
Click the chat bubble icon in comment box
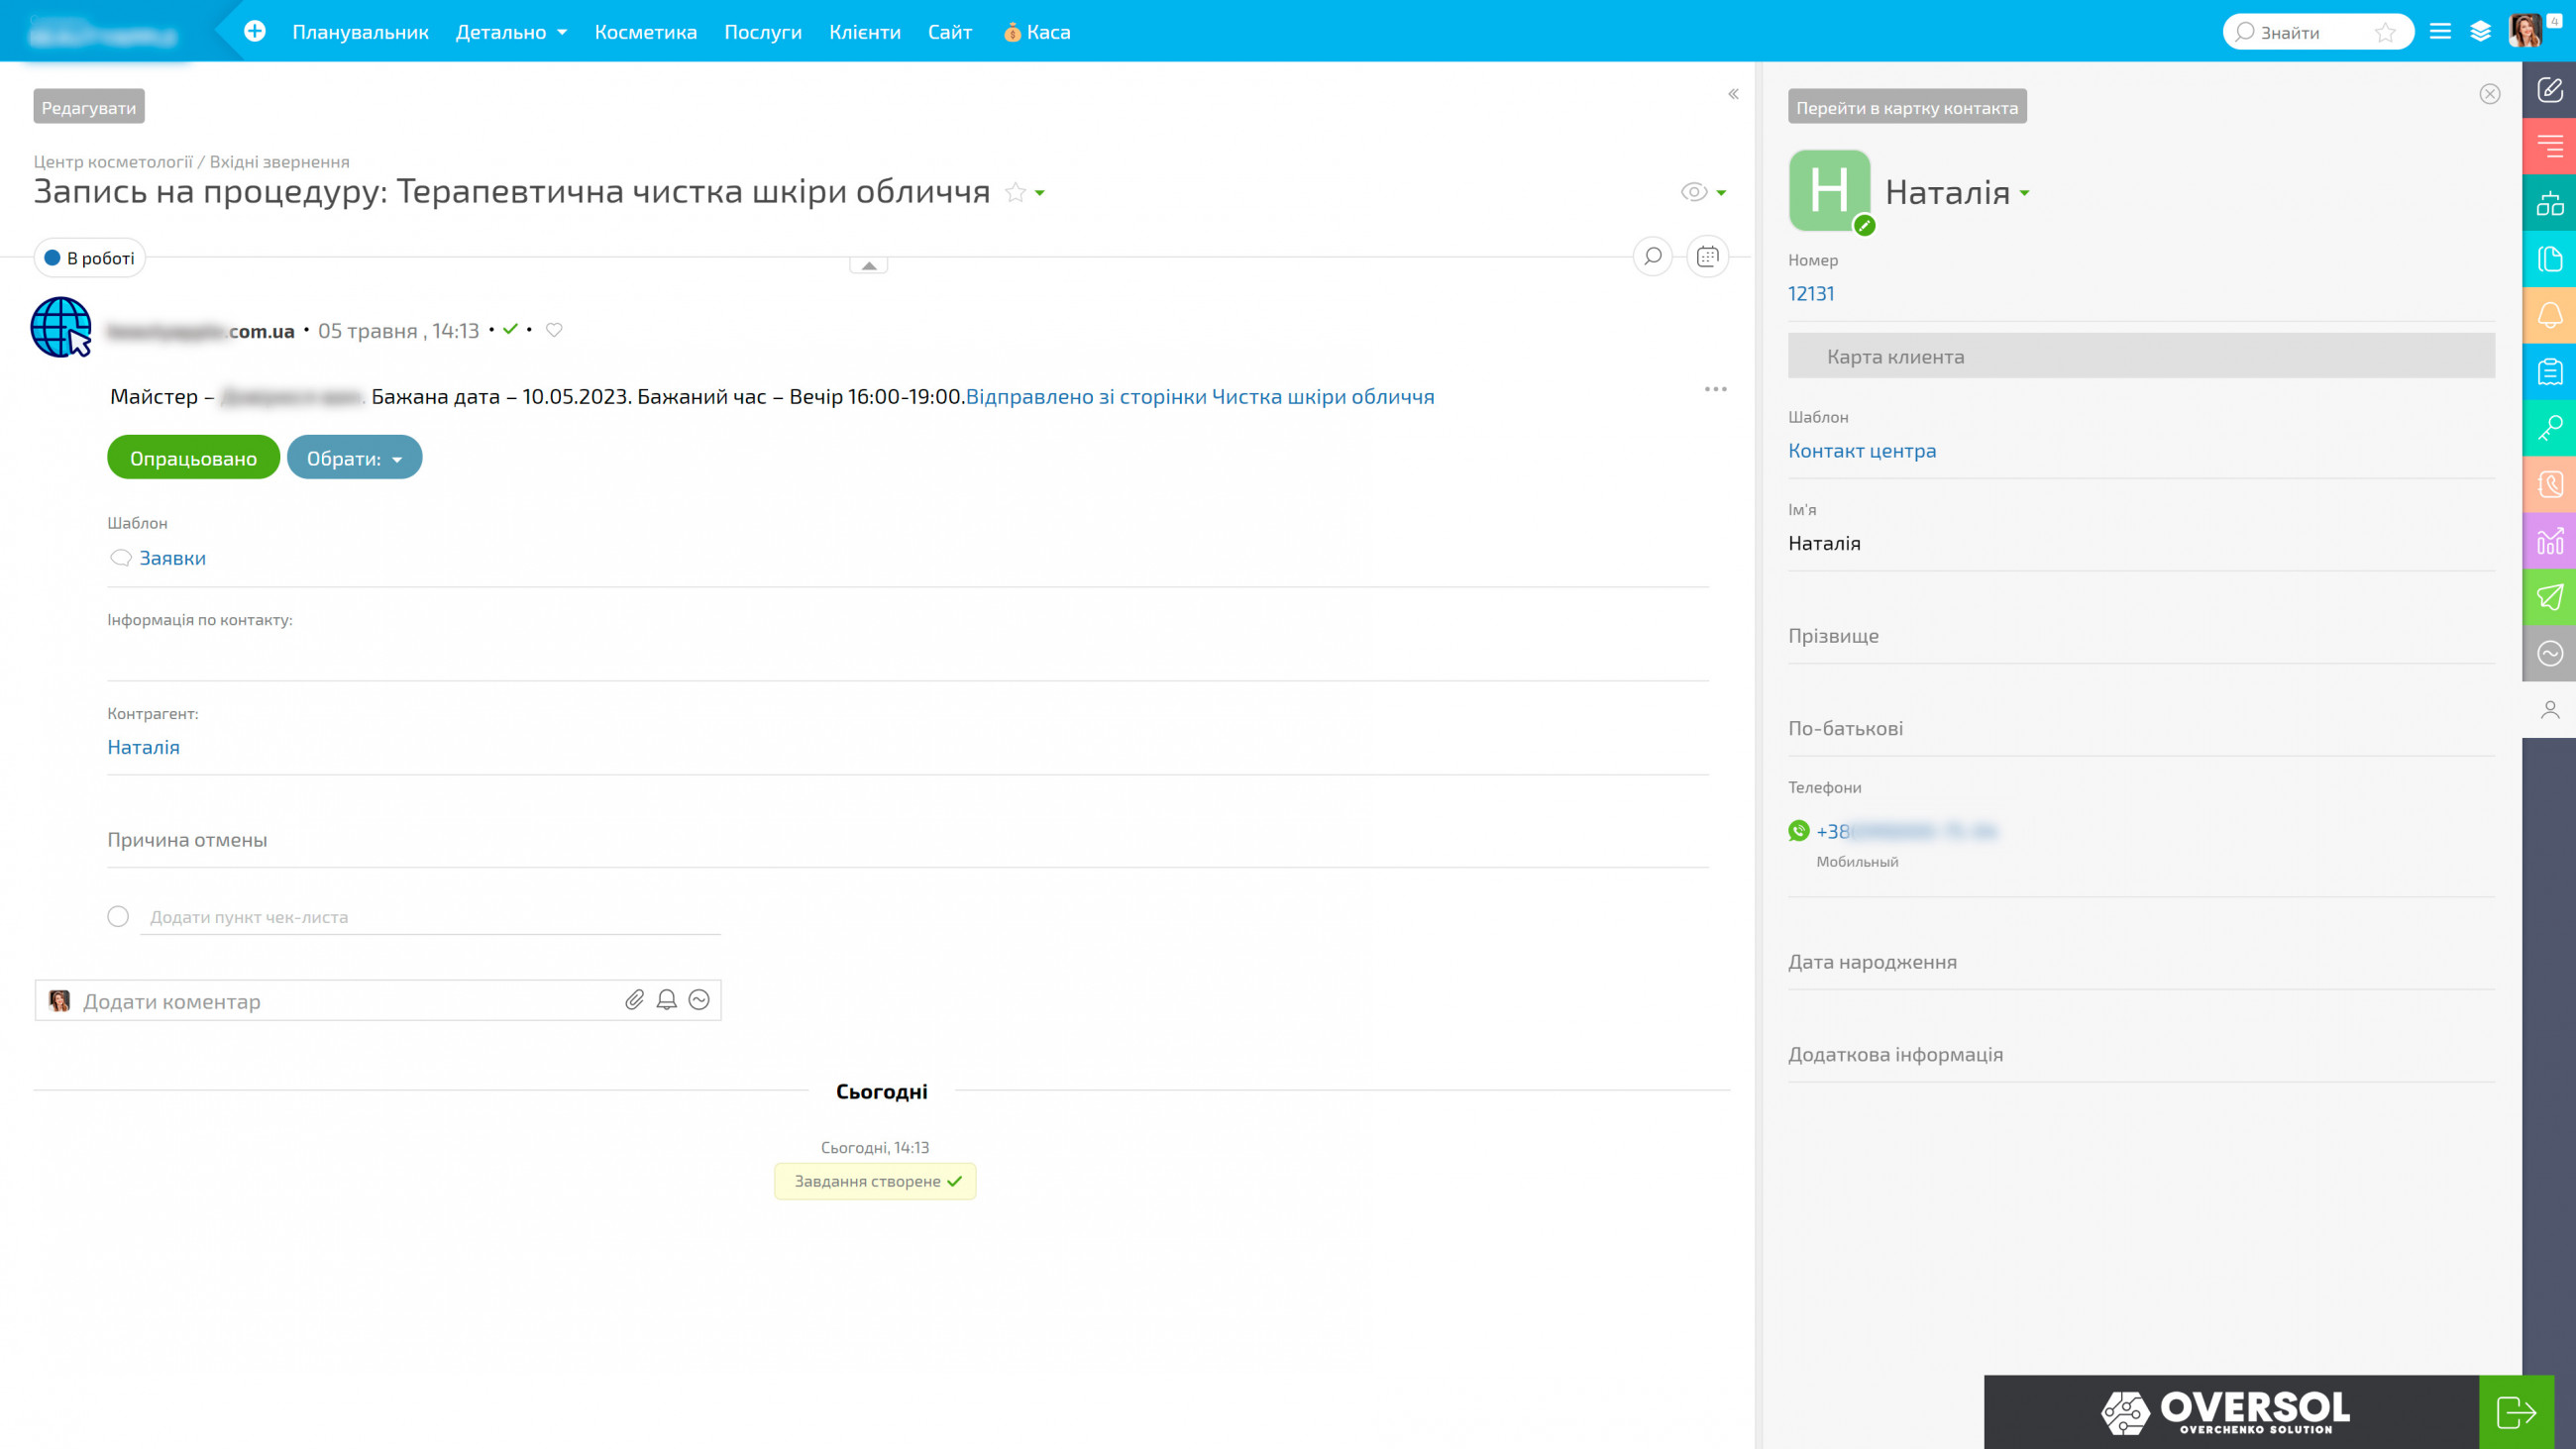coord(699,1000)
